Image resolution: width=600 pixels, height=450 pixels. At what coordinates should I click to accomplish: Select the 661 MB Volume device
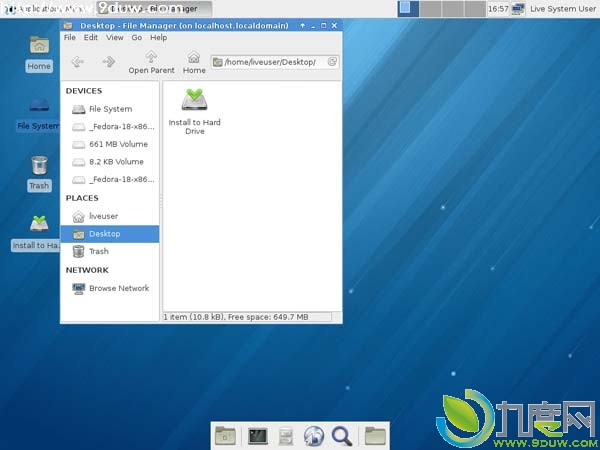pos(117,144)
